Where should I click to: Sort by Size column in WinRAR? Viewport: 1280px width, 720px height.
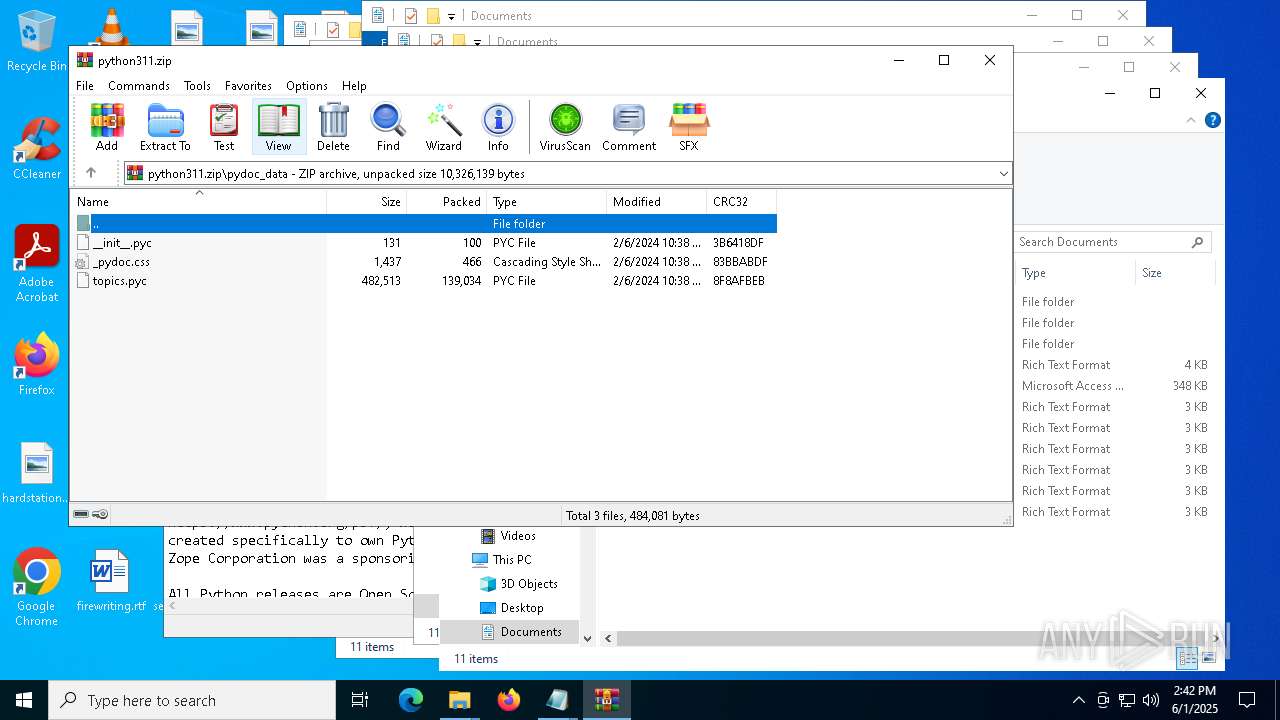[x=366, y=201]
